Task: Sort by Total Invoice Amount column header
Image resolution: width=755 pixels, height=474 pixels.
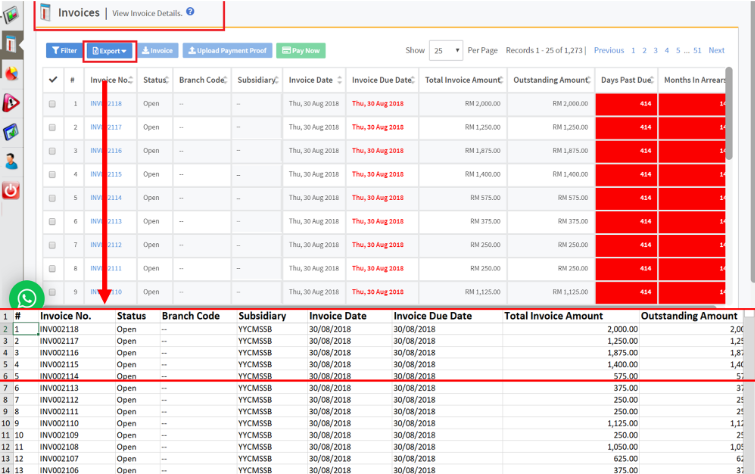Action: click(463, 80)
